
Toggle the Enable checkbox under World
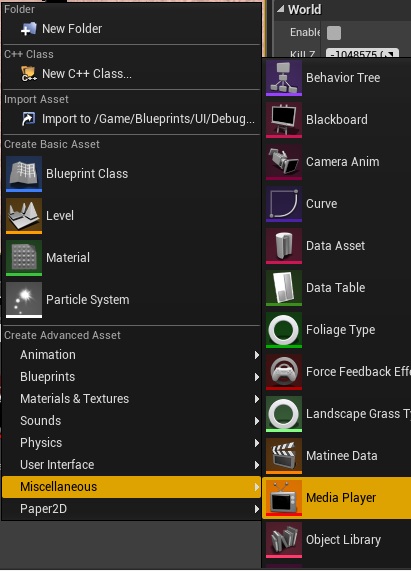[334, 33]
